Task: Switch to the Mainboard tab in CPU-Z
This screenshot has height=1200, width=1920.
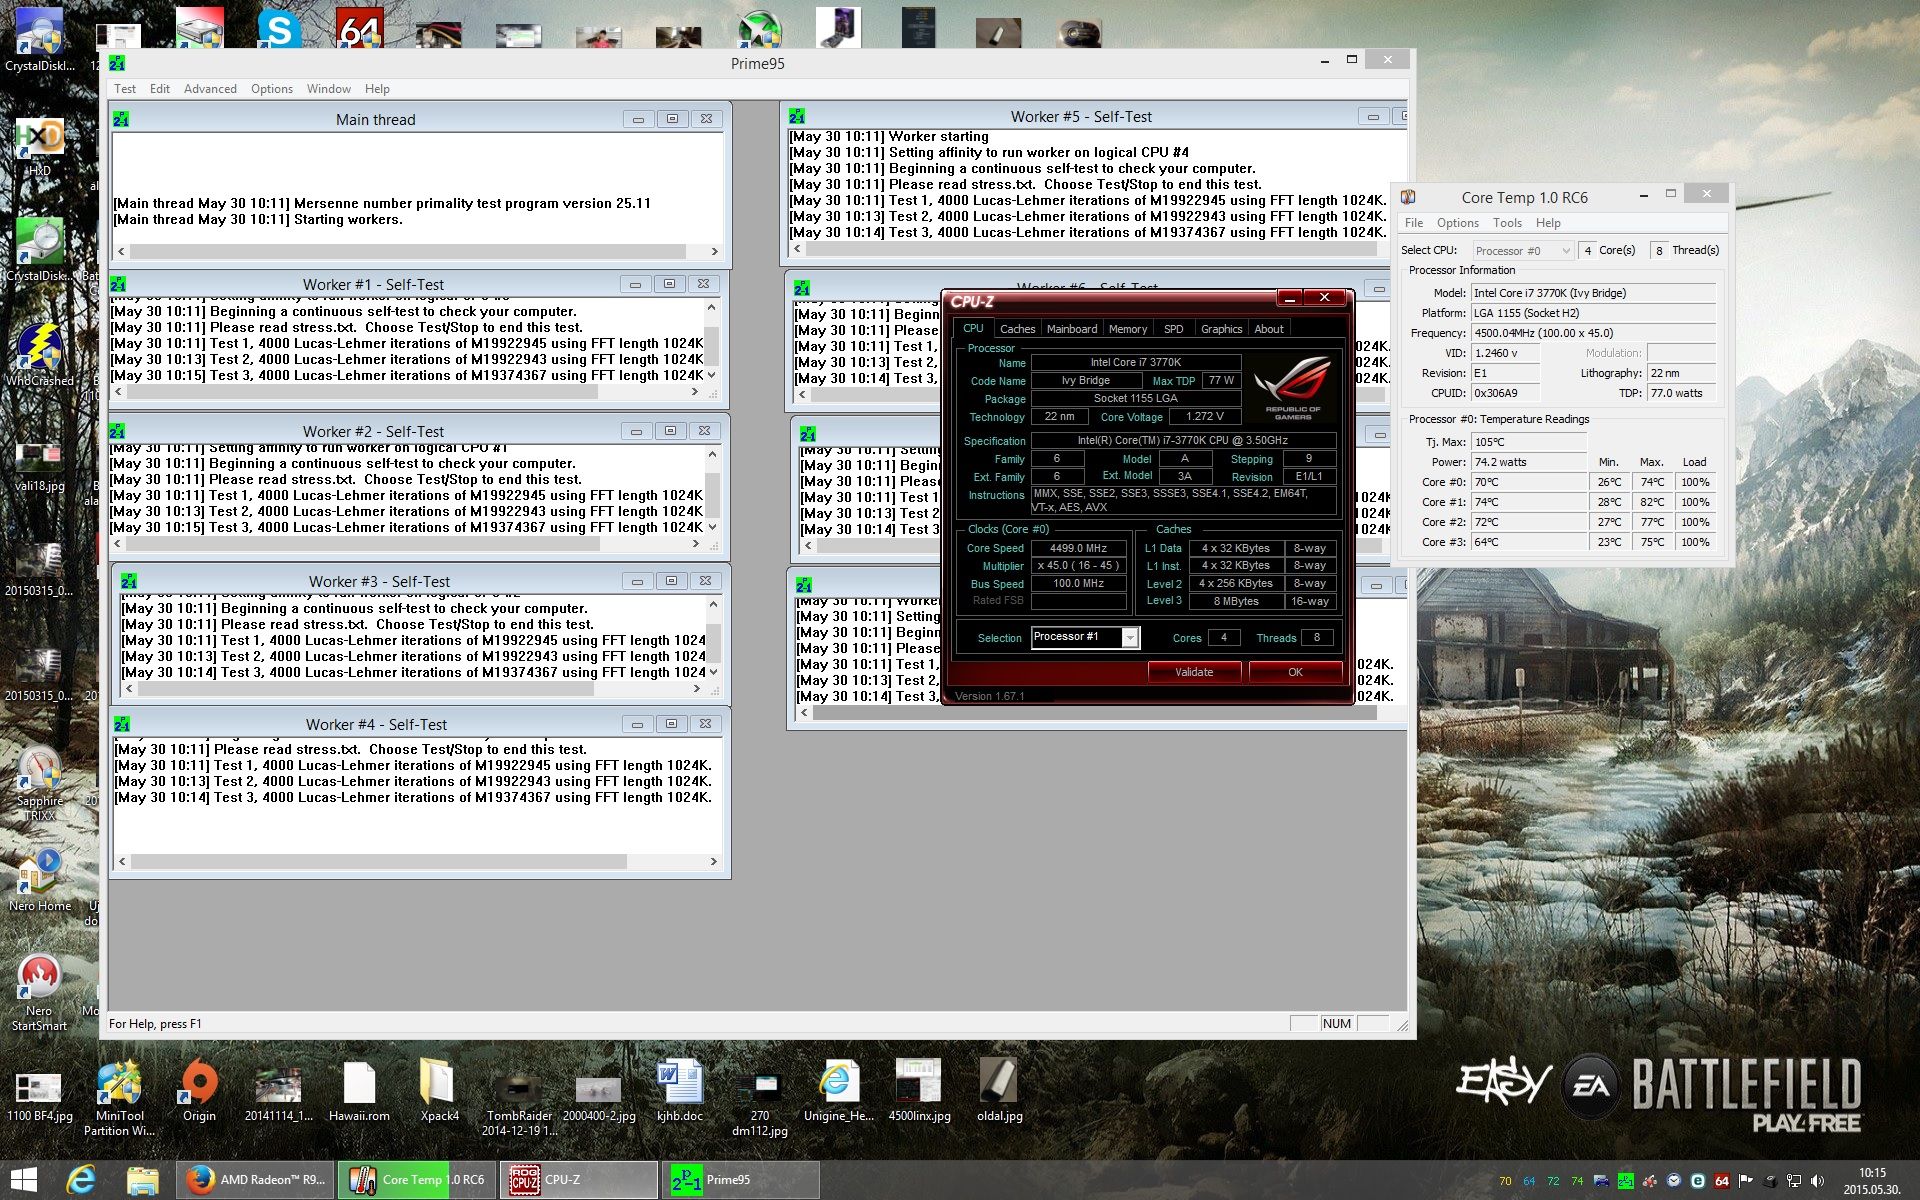Action: [x=1071, y=329]
